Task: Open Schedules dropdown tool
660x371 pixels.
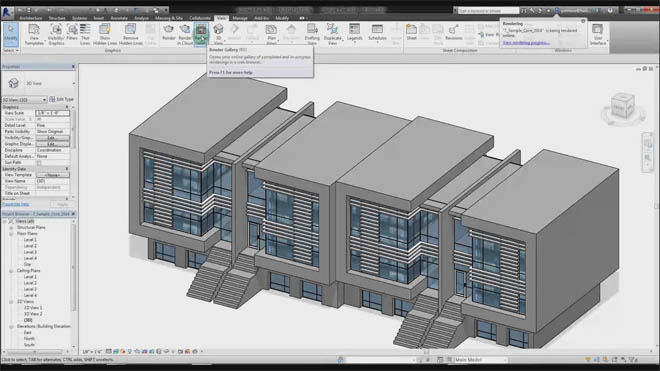Action: coord(377,34)
